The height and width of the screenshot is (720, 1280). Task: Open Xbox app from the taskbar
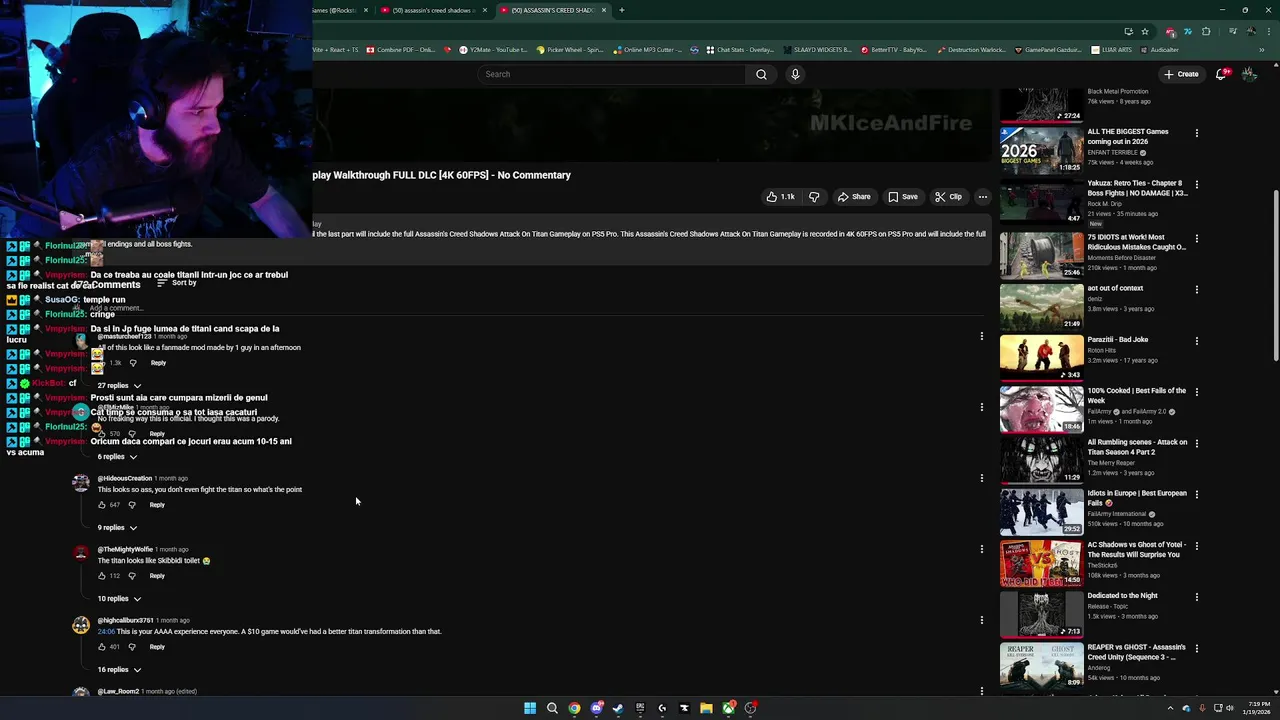click(x=728, y=708)
